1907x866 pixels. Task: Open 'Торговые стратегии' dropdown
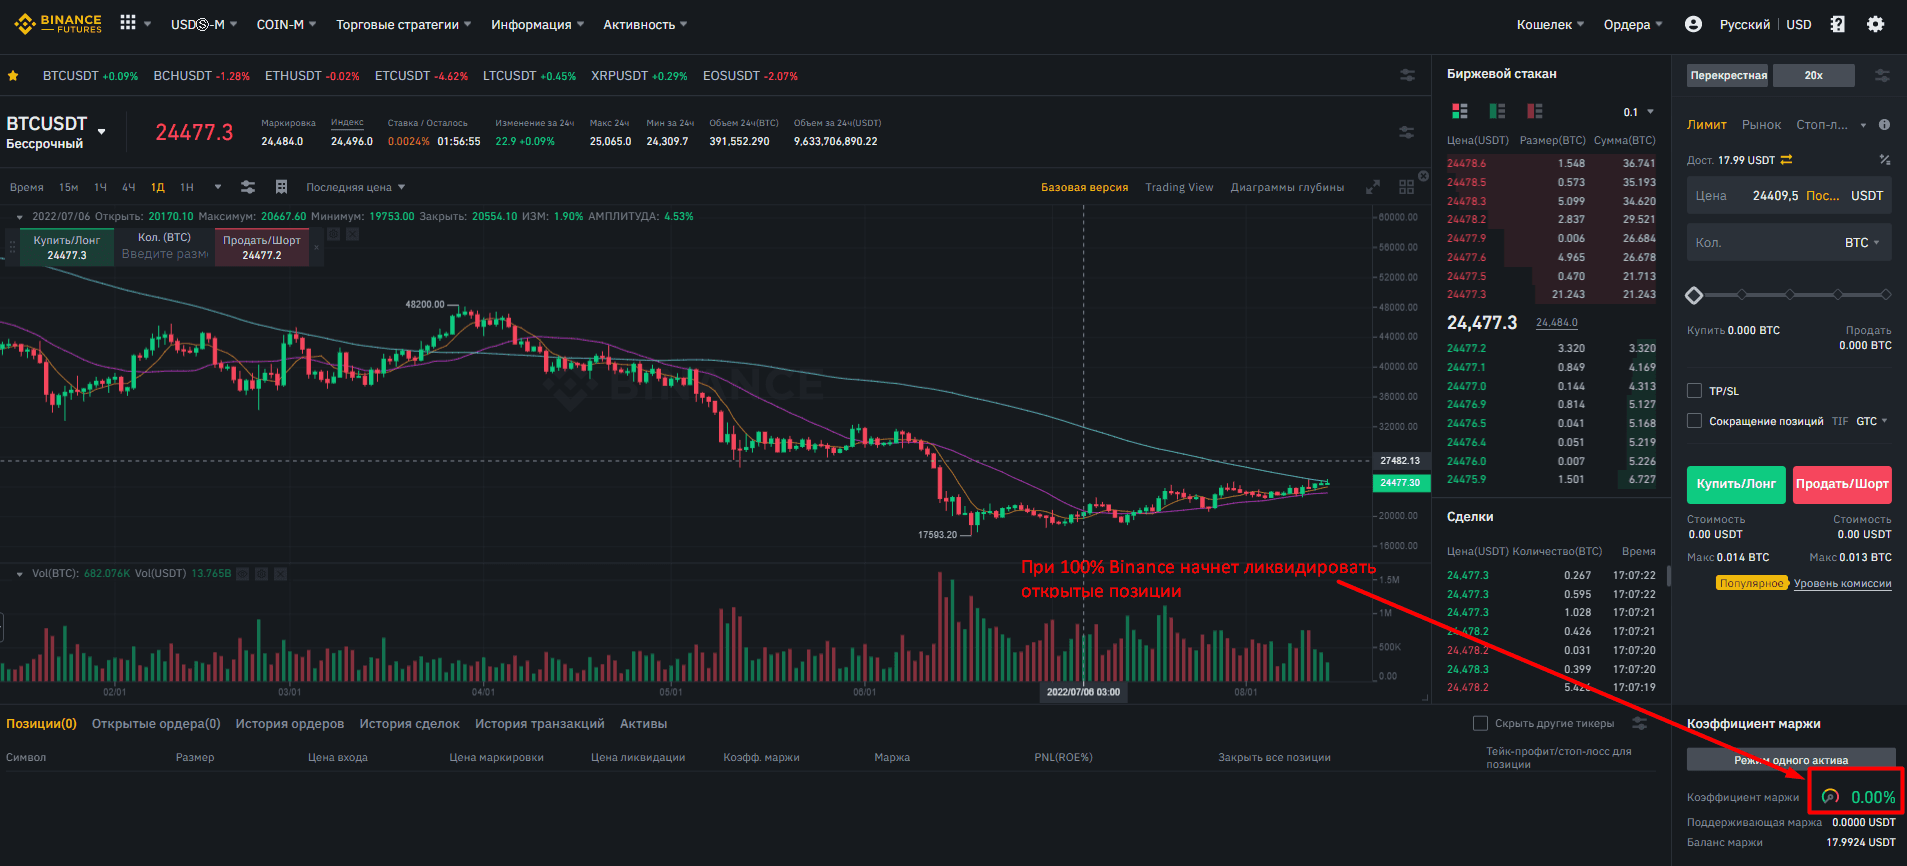(403, 24)
